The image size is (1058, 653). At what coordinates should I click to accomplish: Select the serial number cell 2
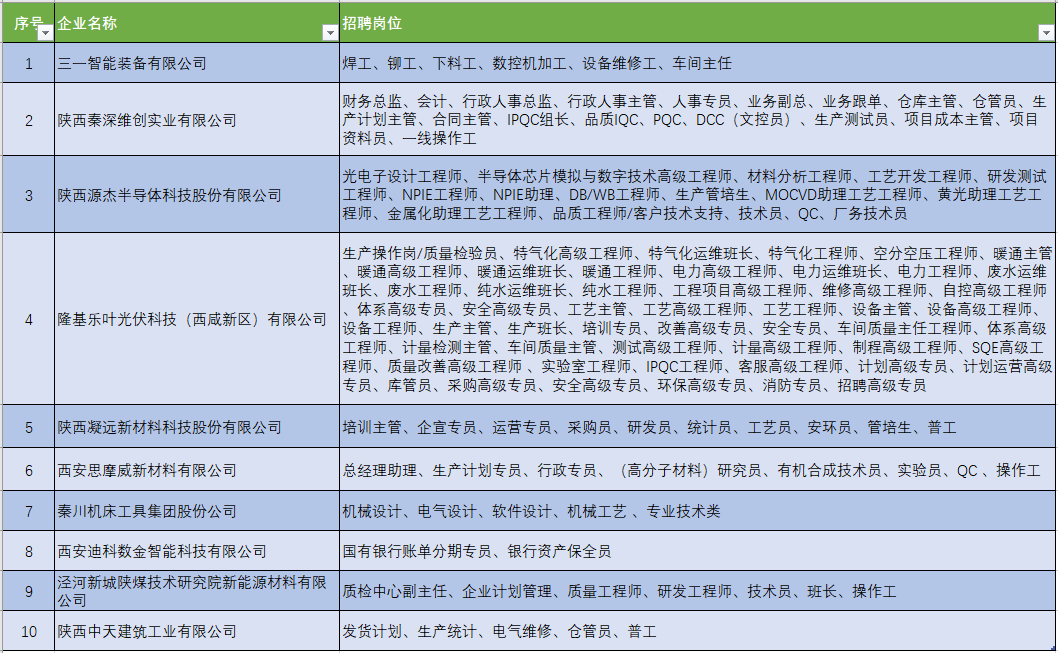click(28, 120)
